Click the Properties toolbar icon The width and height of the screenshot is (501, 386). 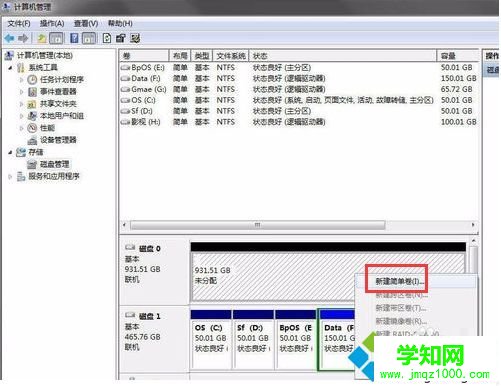(x=120, y=38)
